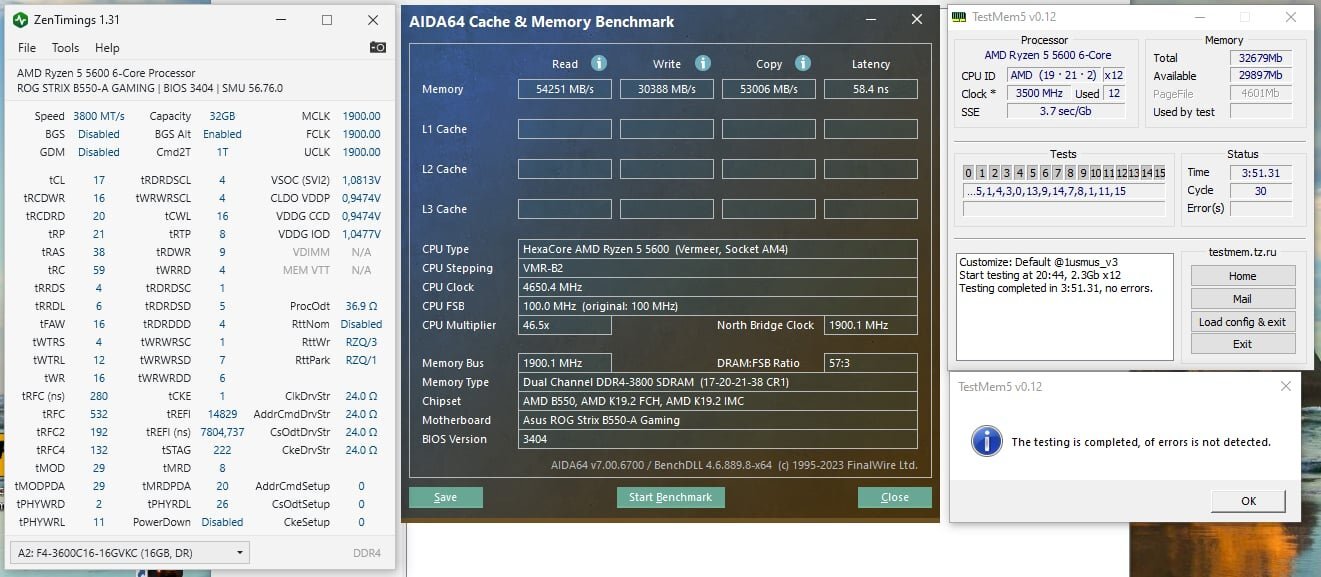Click the TestMem5 test log text box
The height and width of the screenshot is (577, 1321).
(1064, 306)
